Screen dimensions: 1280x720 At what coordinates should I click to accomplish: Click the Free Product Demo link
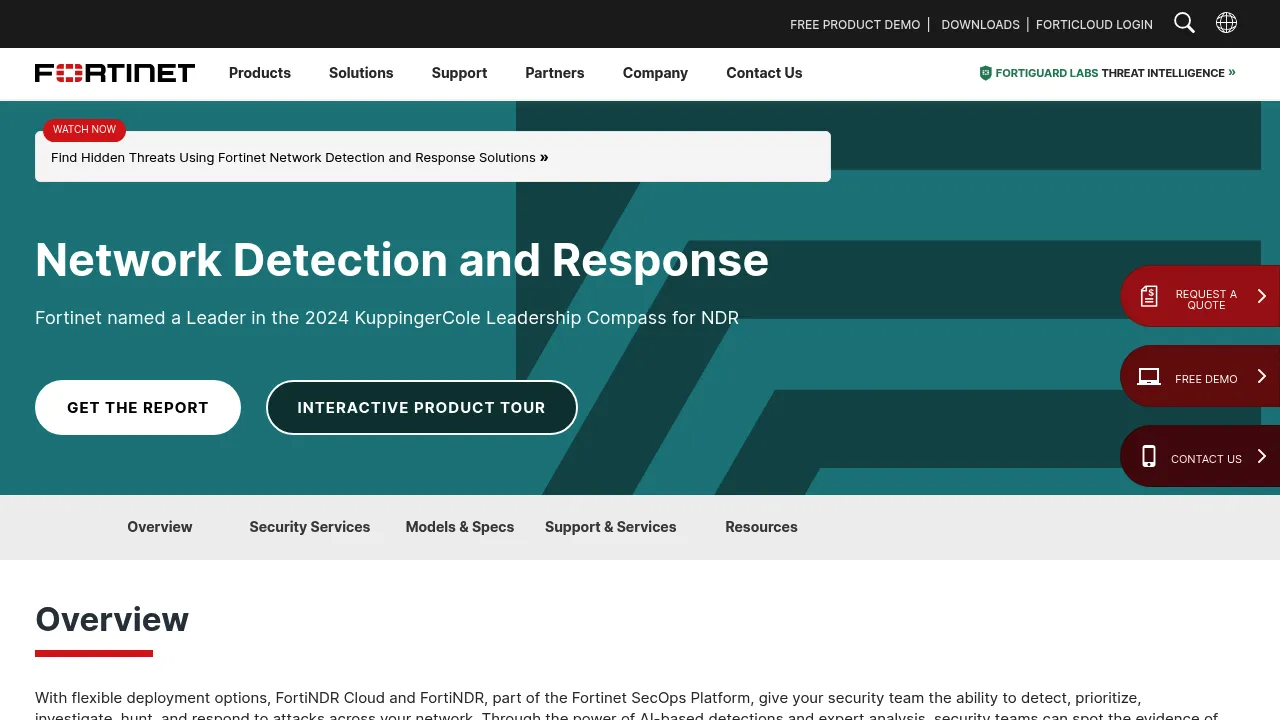(855, 24)
